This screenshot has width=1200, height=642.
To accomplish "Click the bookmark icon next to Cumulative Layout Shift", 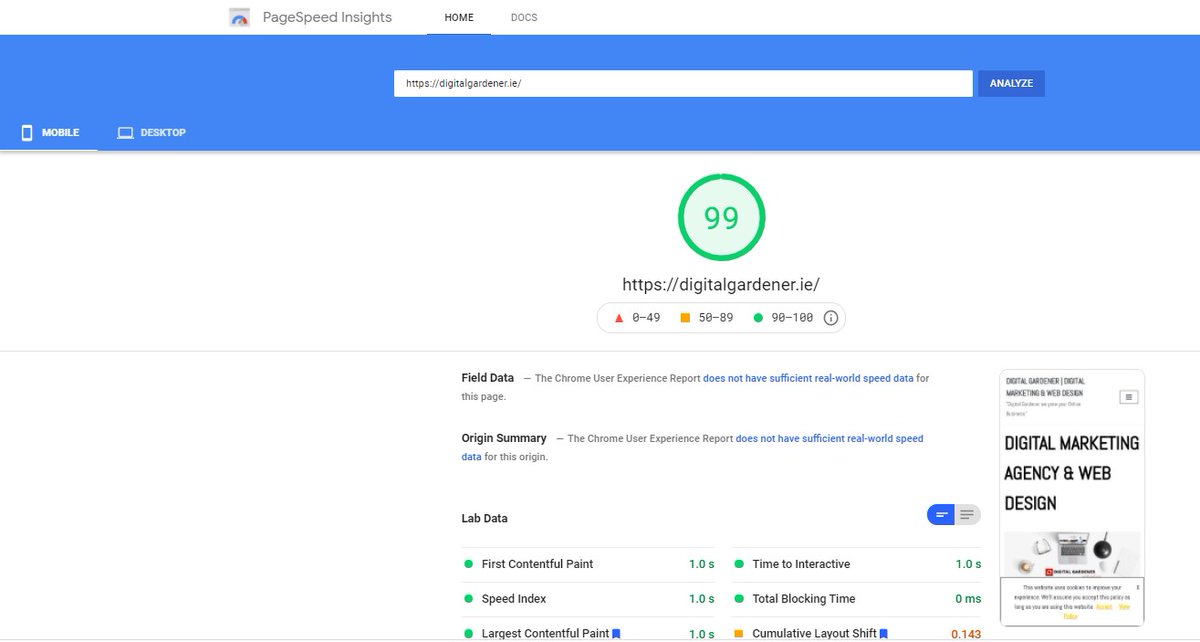I will (x=884, y=634).
